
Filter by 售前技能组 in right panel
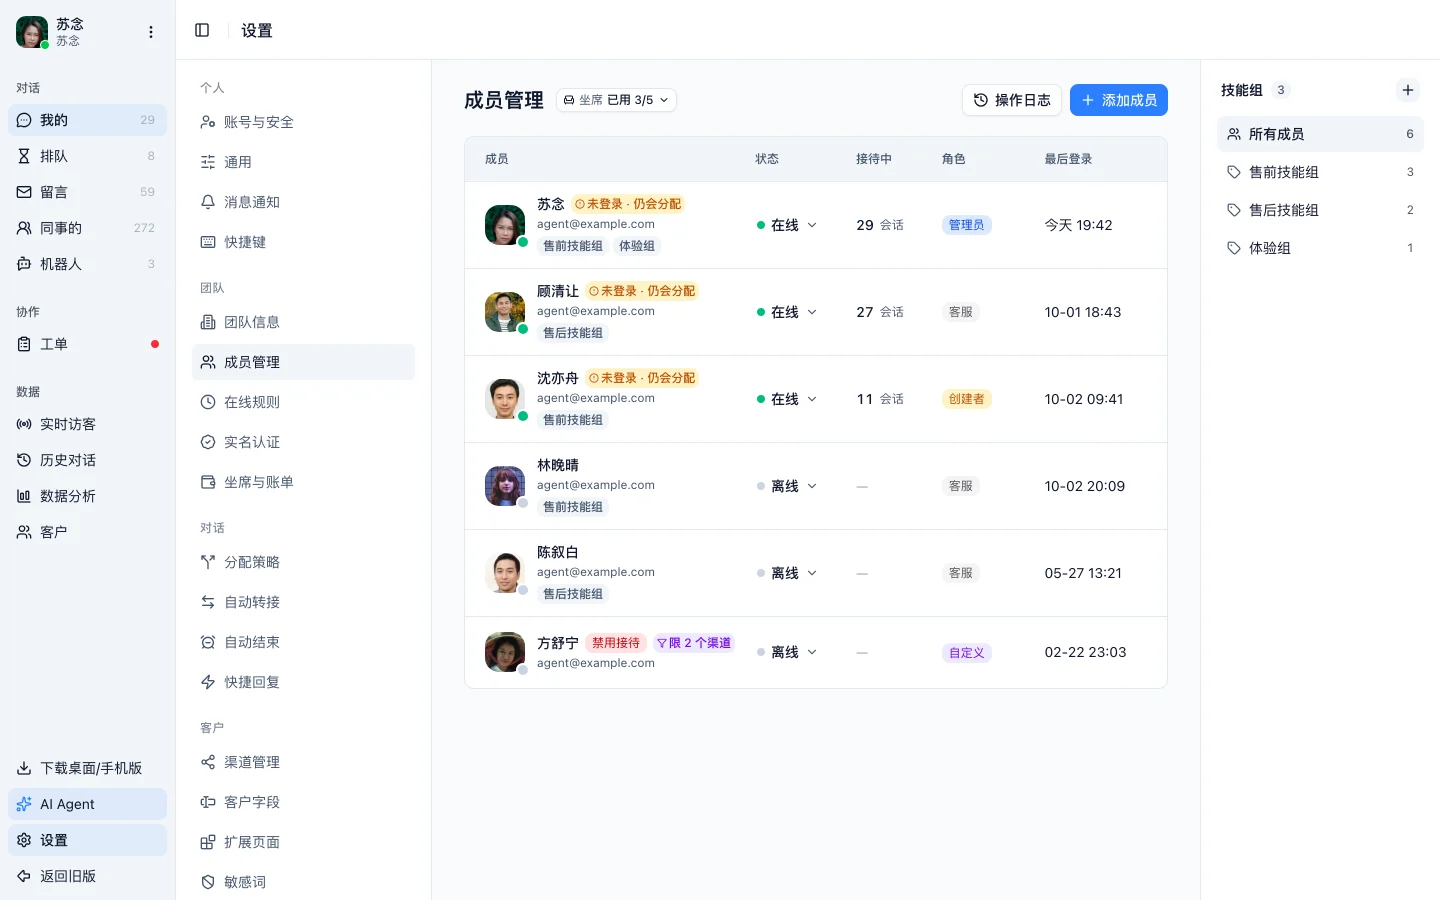(x=1320, y=172)
